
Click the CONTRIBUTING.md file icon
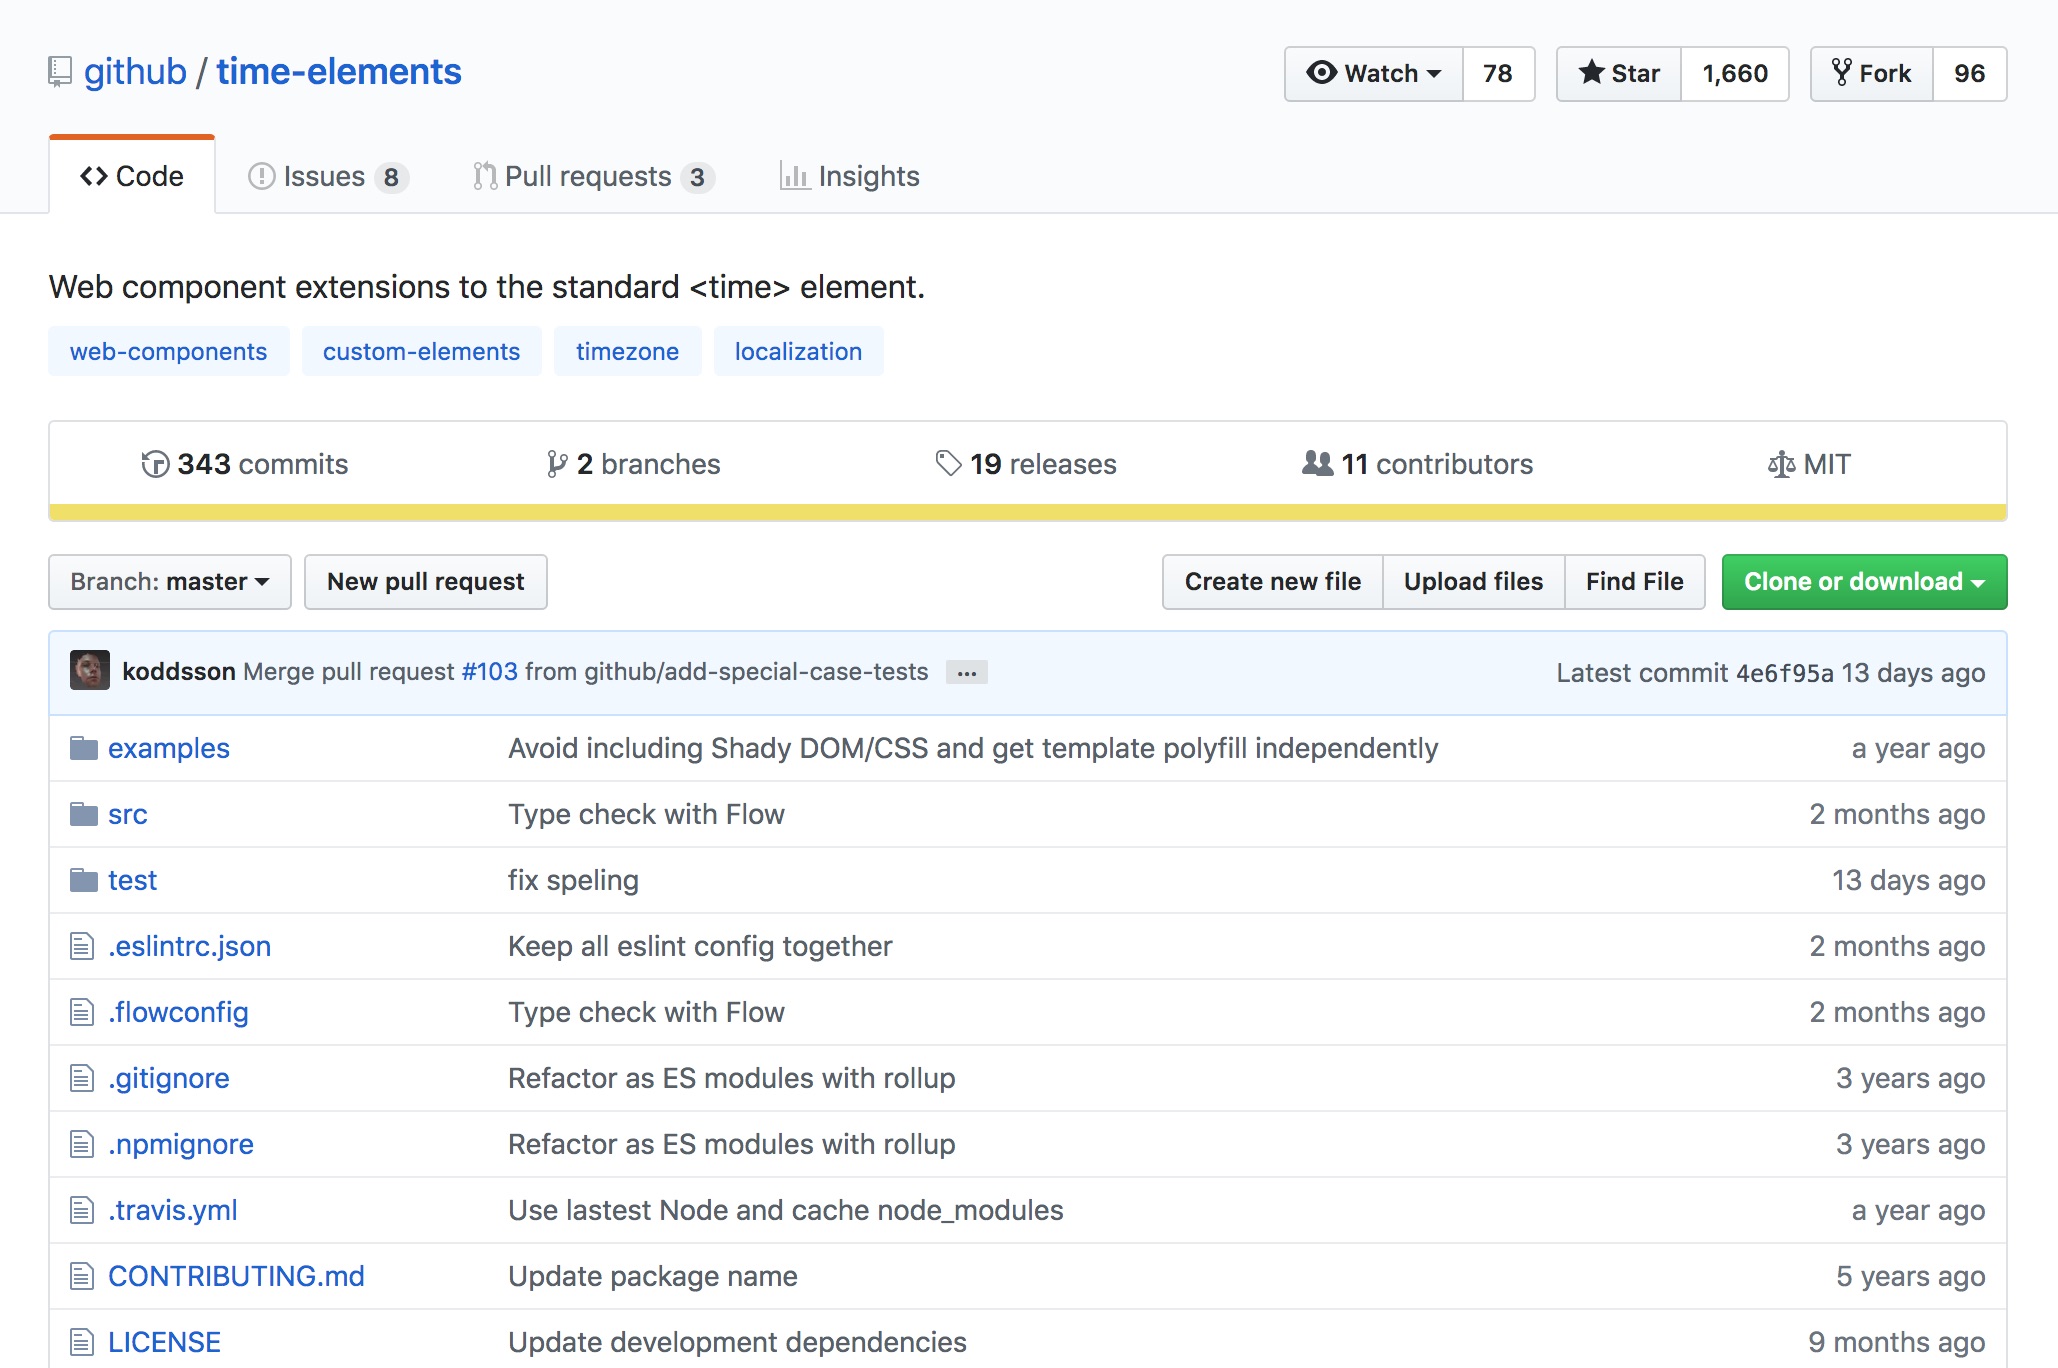[x=82, y=1276]
